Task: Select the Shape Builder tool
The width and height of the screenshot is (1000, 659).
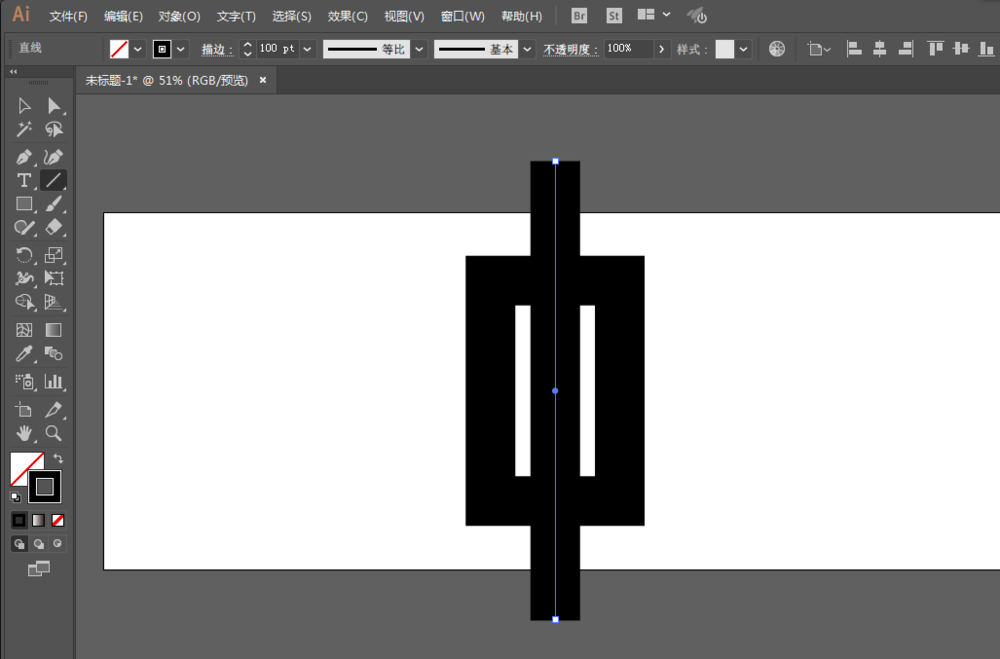Action: (x=24, y=302)
